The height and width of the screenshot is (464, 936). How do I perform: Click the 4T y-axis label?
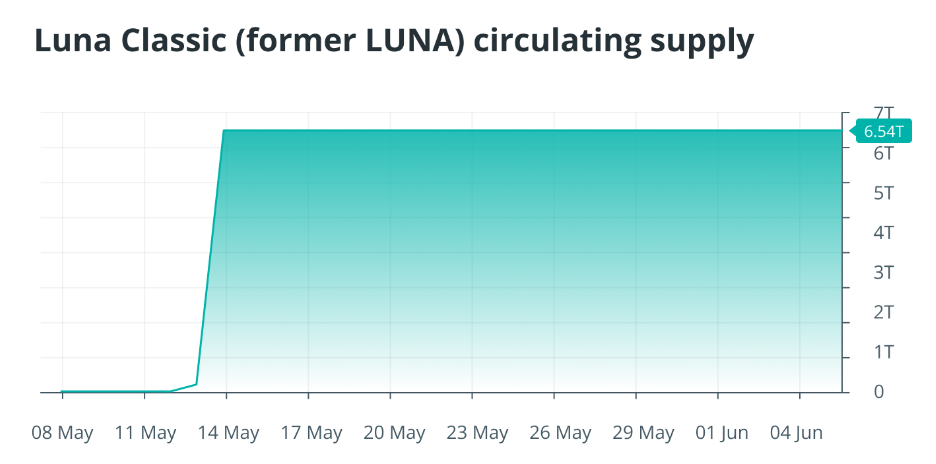[x=884, y=232]
